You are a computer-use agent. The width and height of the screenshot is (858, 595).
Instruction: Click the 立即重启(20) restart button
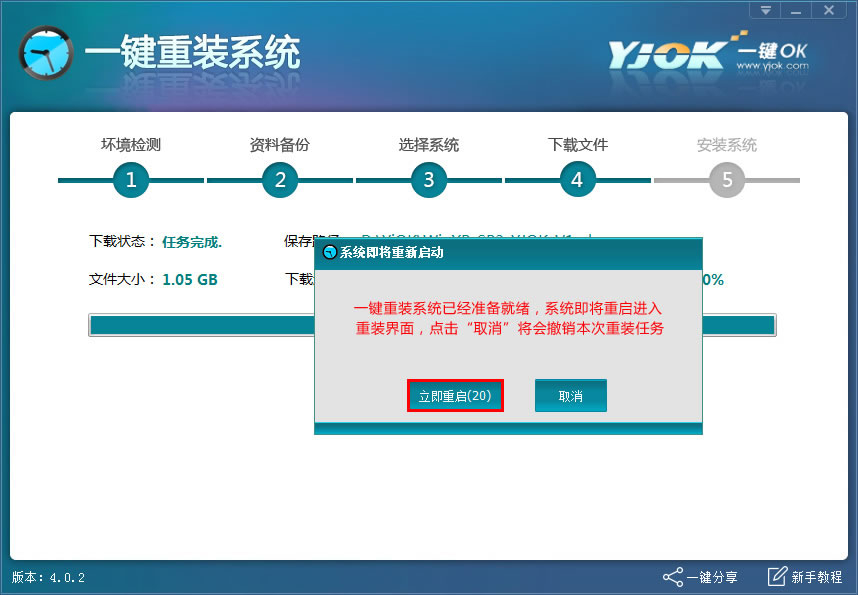(x=455, y=396)
